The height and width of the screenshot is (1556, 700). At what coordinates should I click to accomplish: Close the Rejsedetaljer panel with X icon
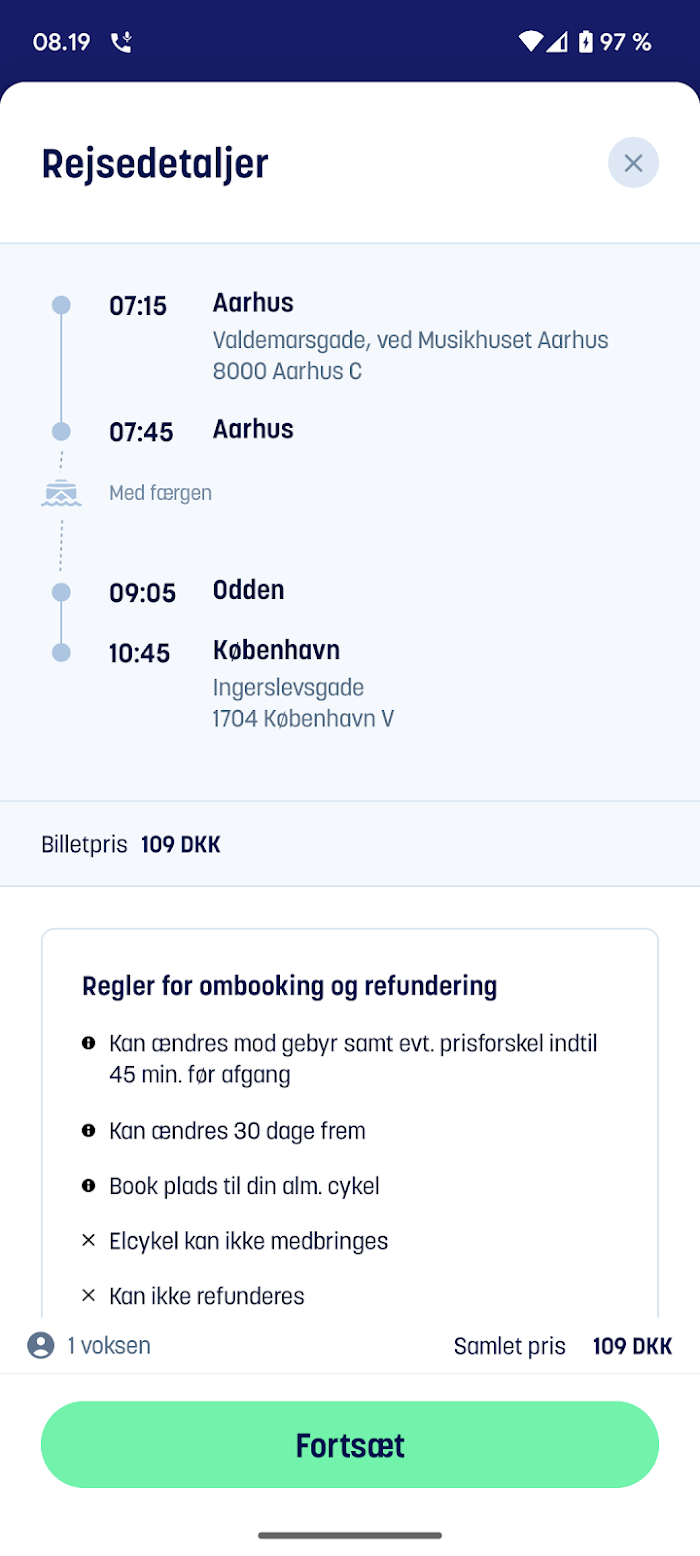click(633, 163)
